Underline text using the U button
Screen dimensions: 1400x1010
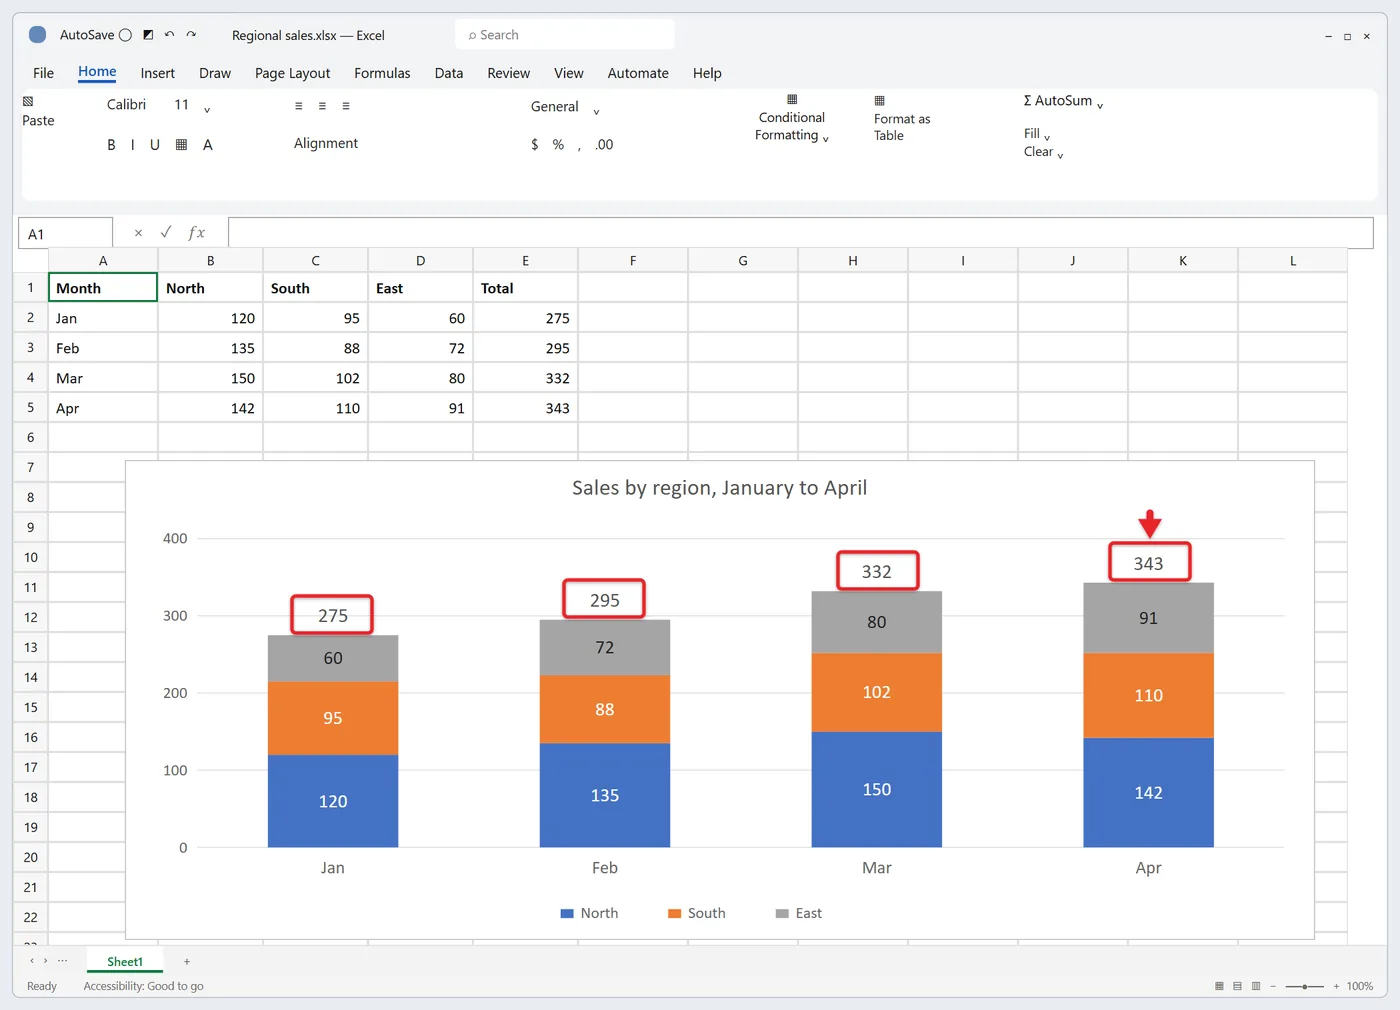coord(155,145)
